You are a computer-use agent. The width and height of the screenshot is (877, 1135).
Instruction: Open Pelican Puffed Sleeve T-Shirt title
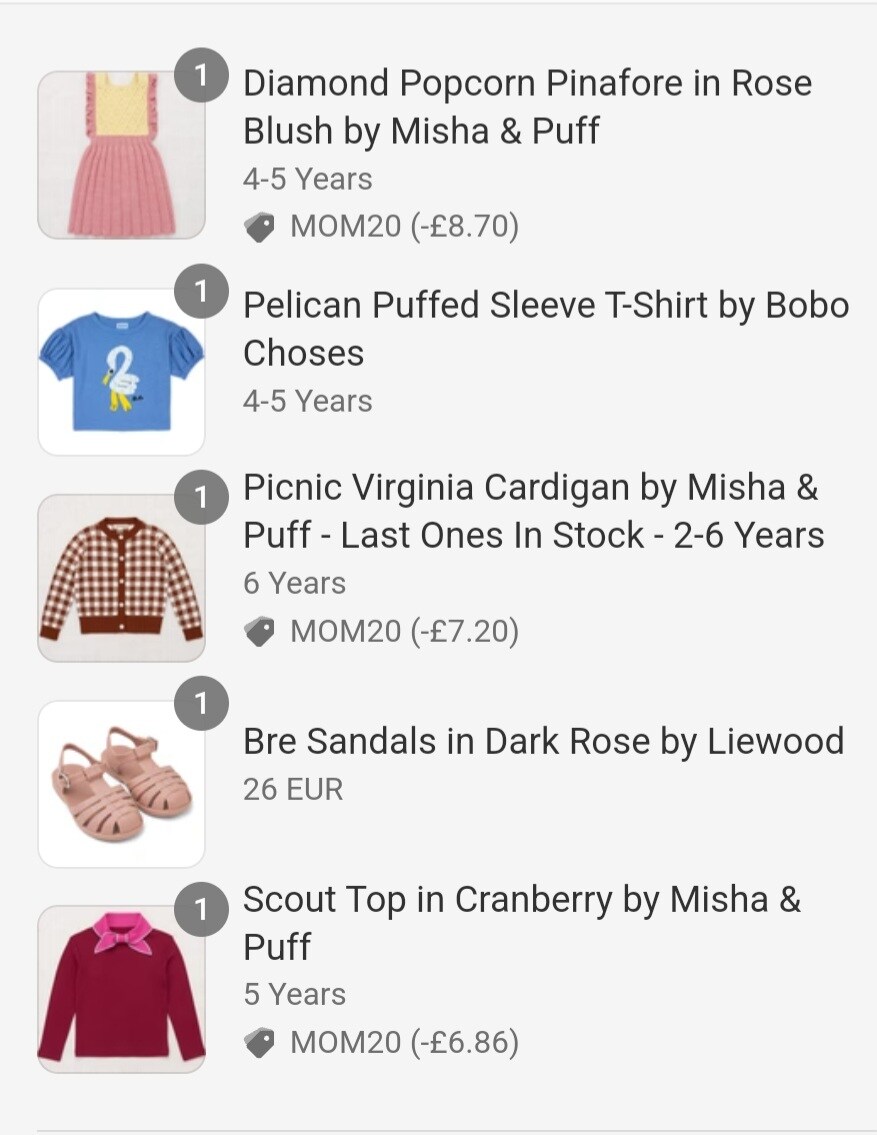point(546,329)
